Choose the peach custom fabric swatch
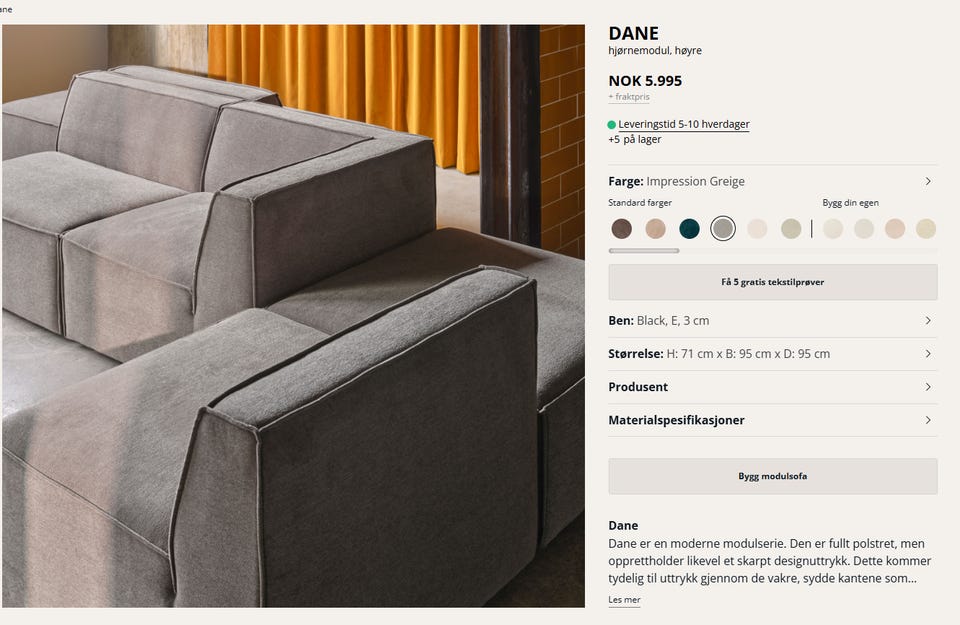 point(894,229)
